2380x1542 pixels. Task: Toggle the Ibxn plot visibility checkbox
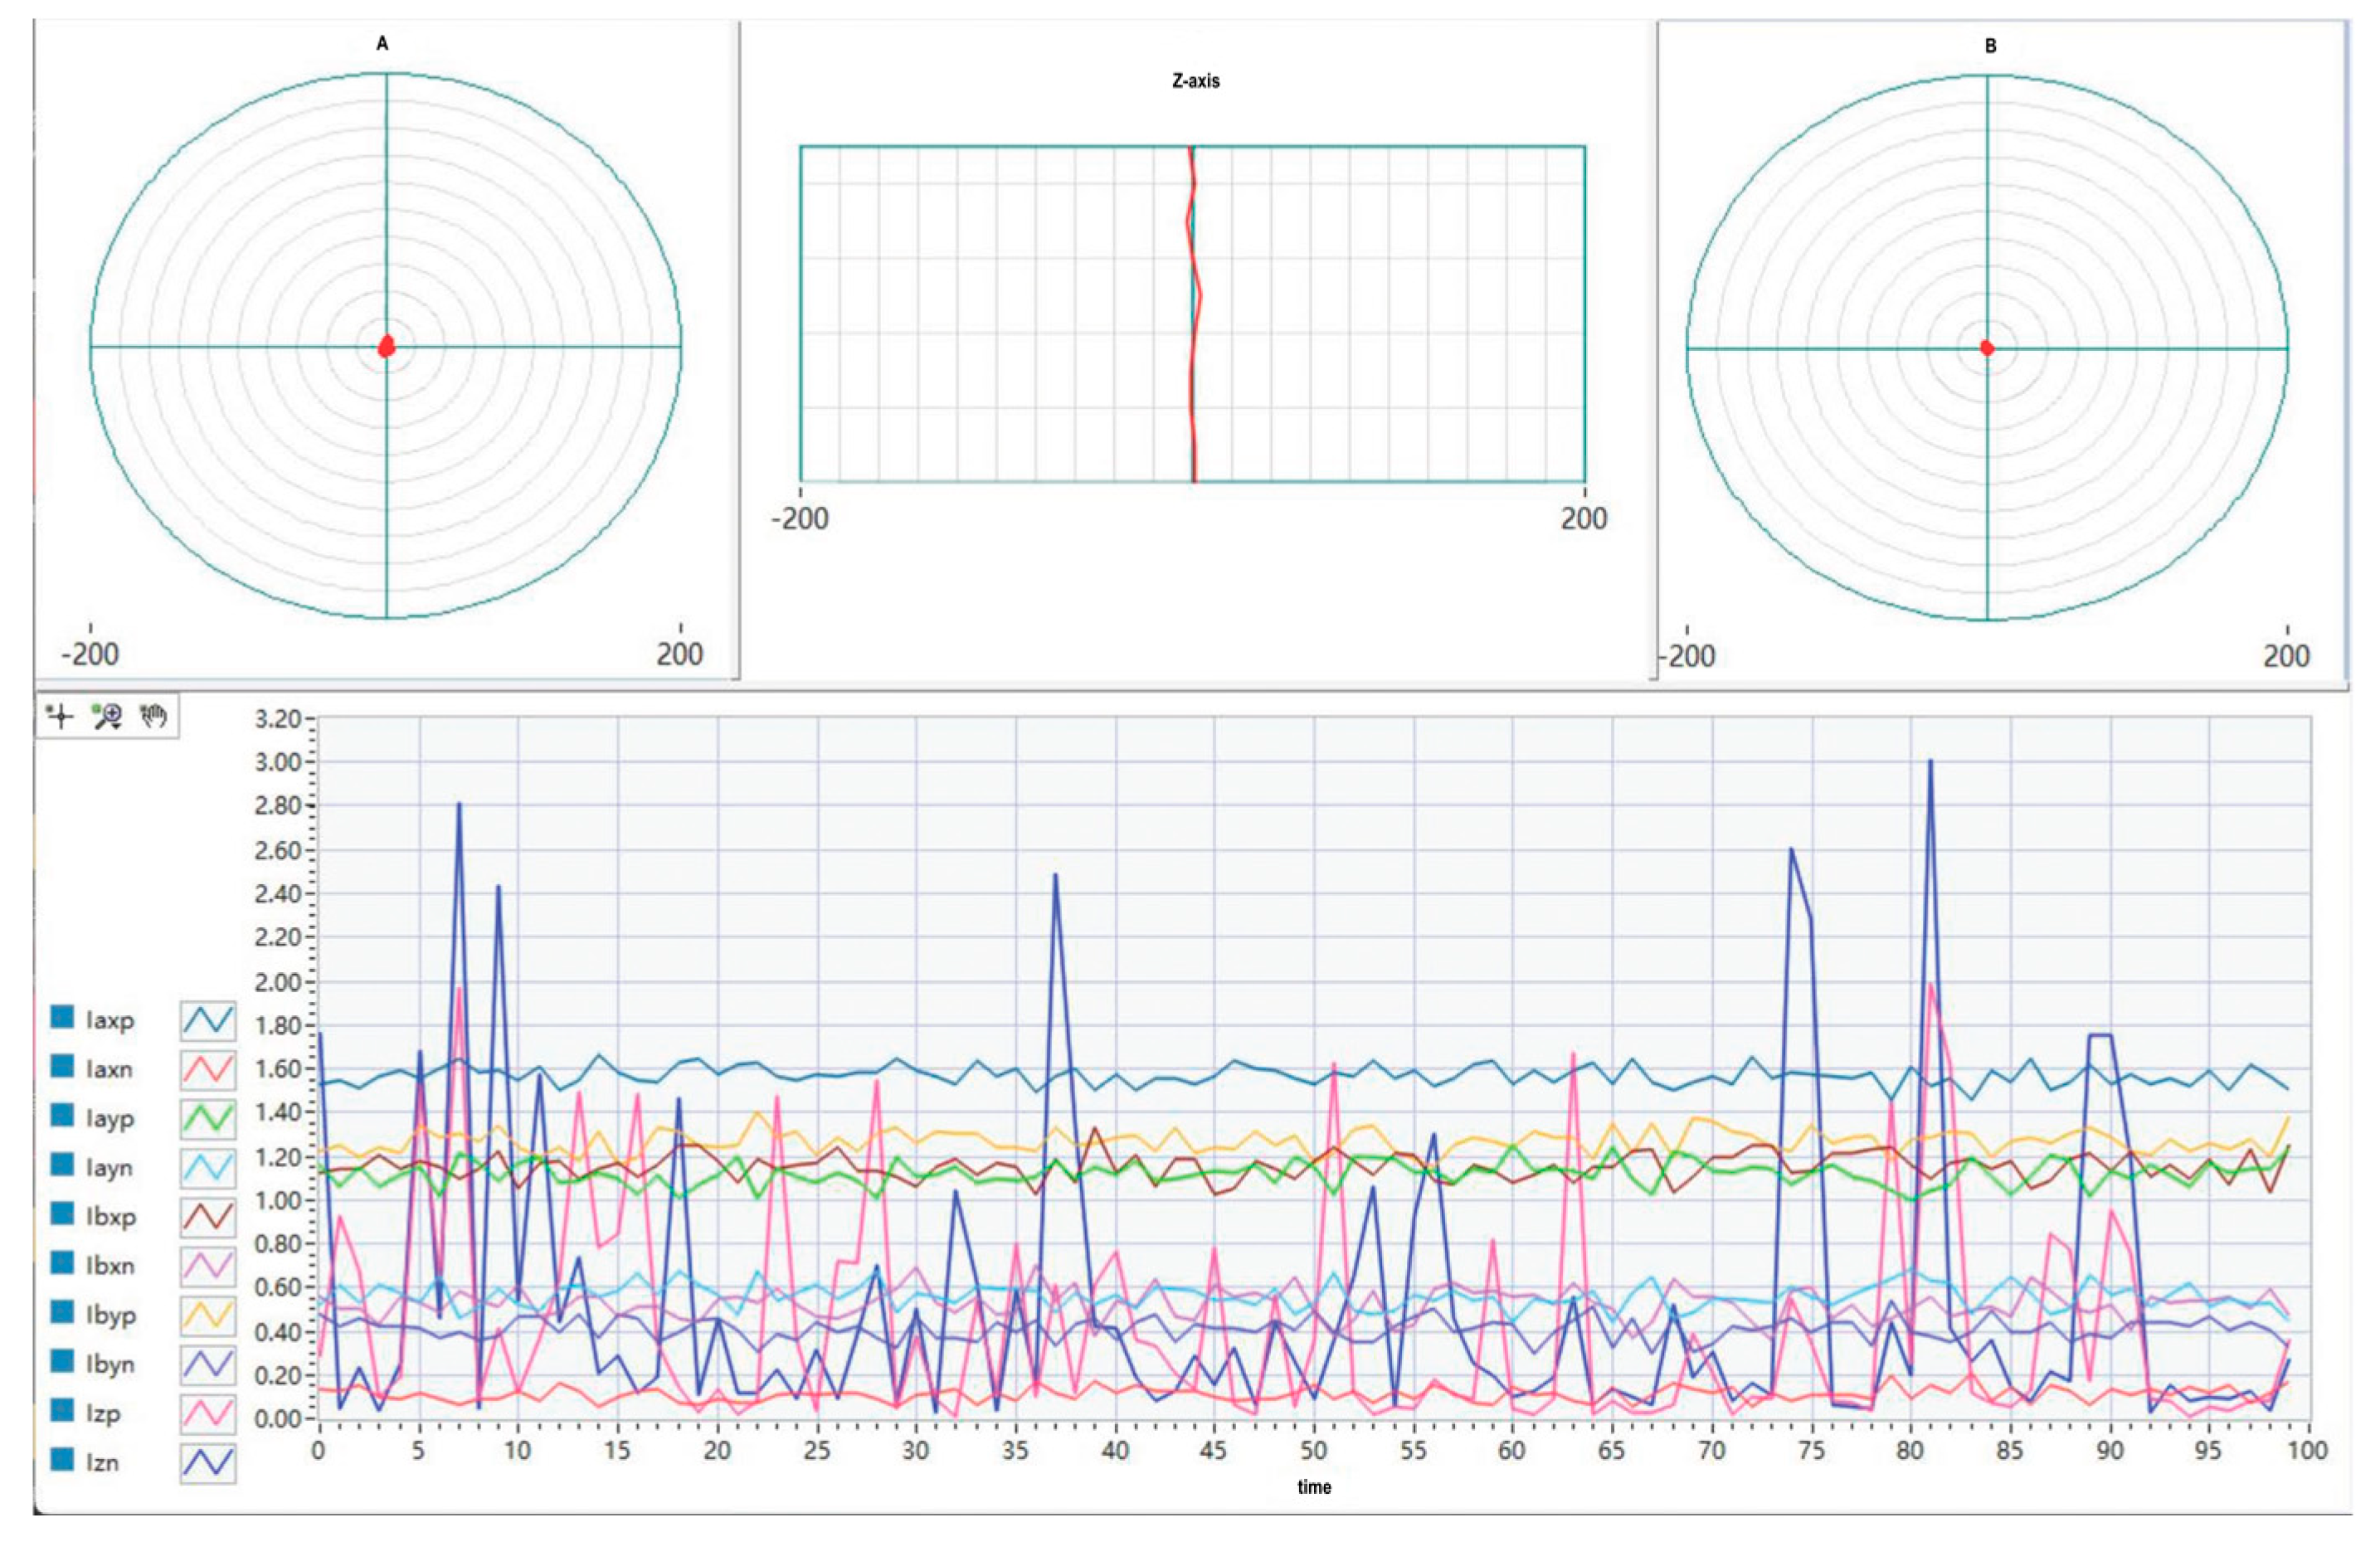point(62,1263)
